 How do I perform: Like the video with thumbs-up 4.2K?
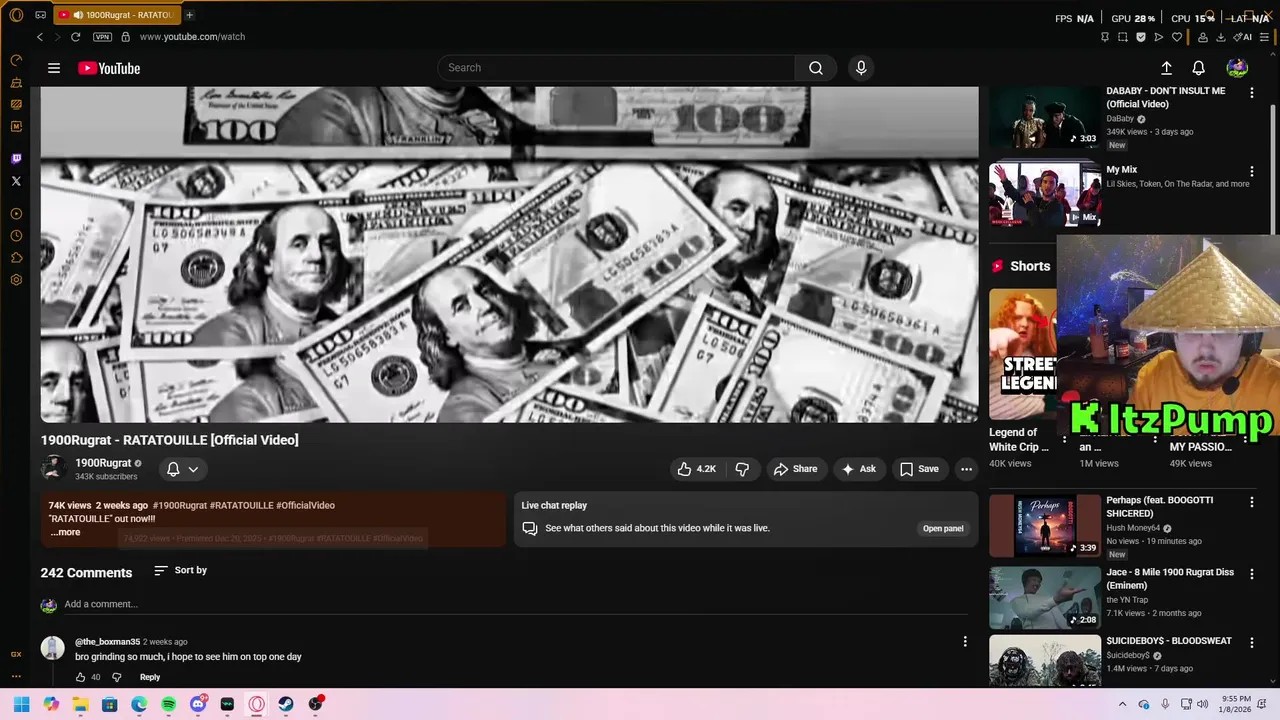point(696,469)
